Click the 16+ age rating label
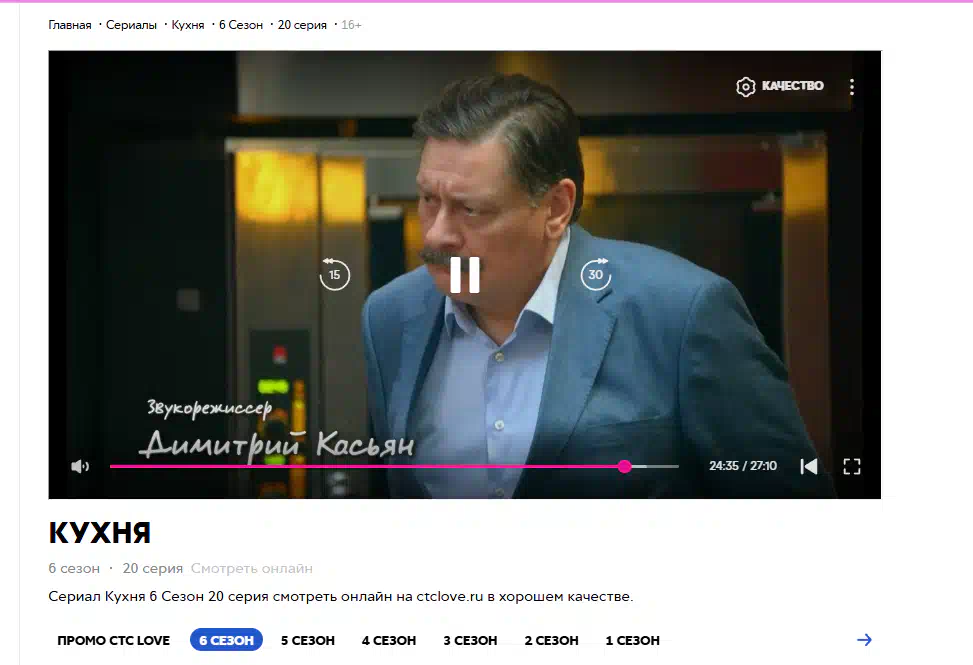This screenshot has height=665, width=973. (351, 25)
